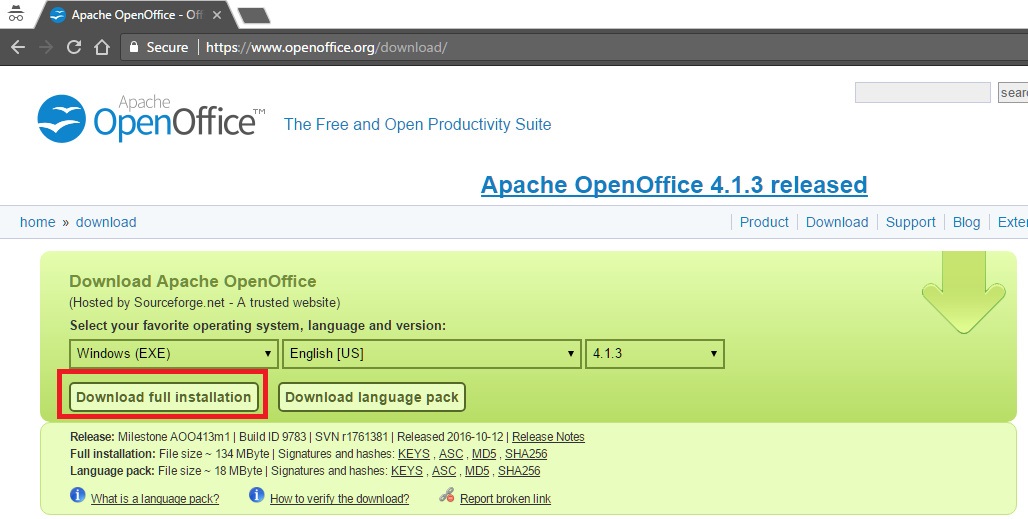Click MD5 link in Language pack row
Screen dimensions: 1028x519
click(477, 471)
